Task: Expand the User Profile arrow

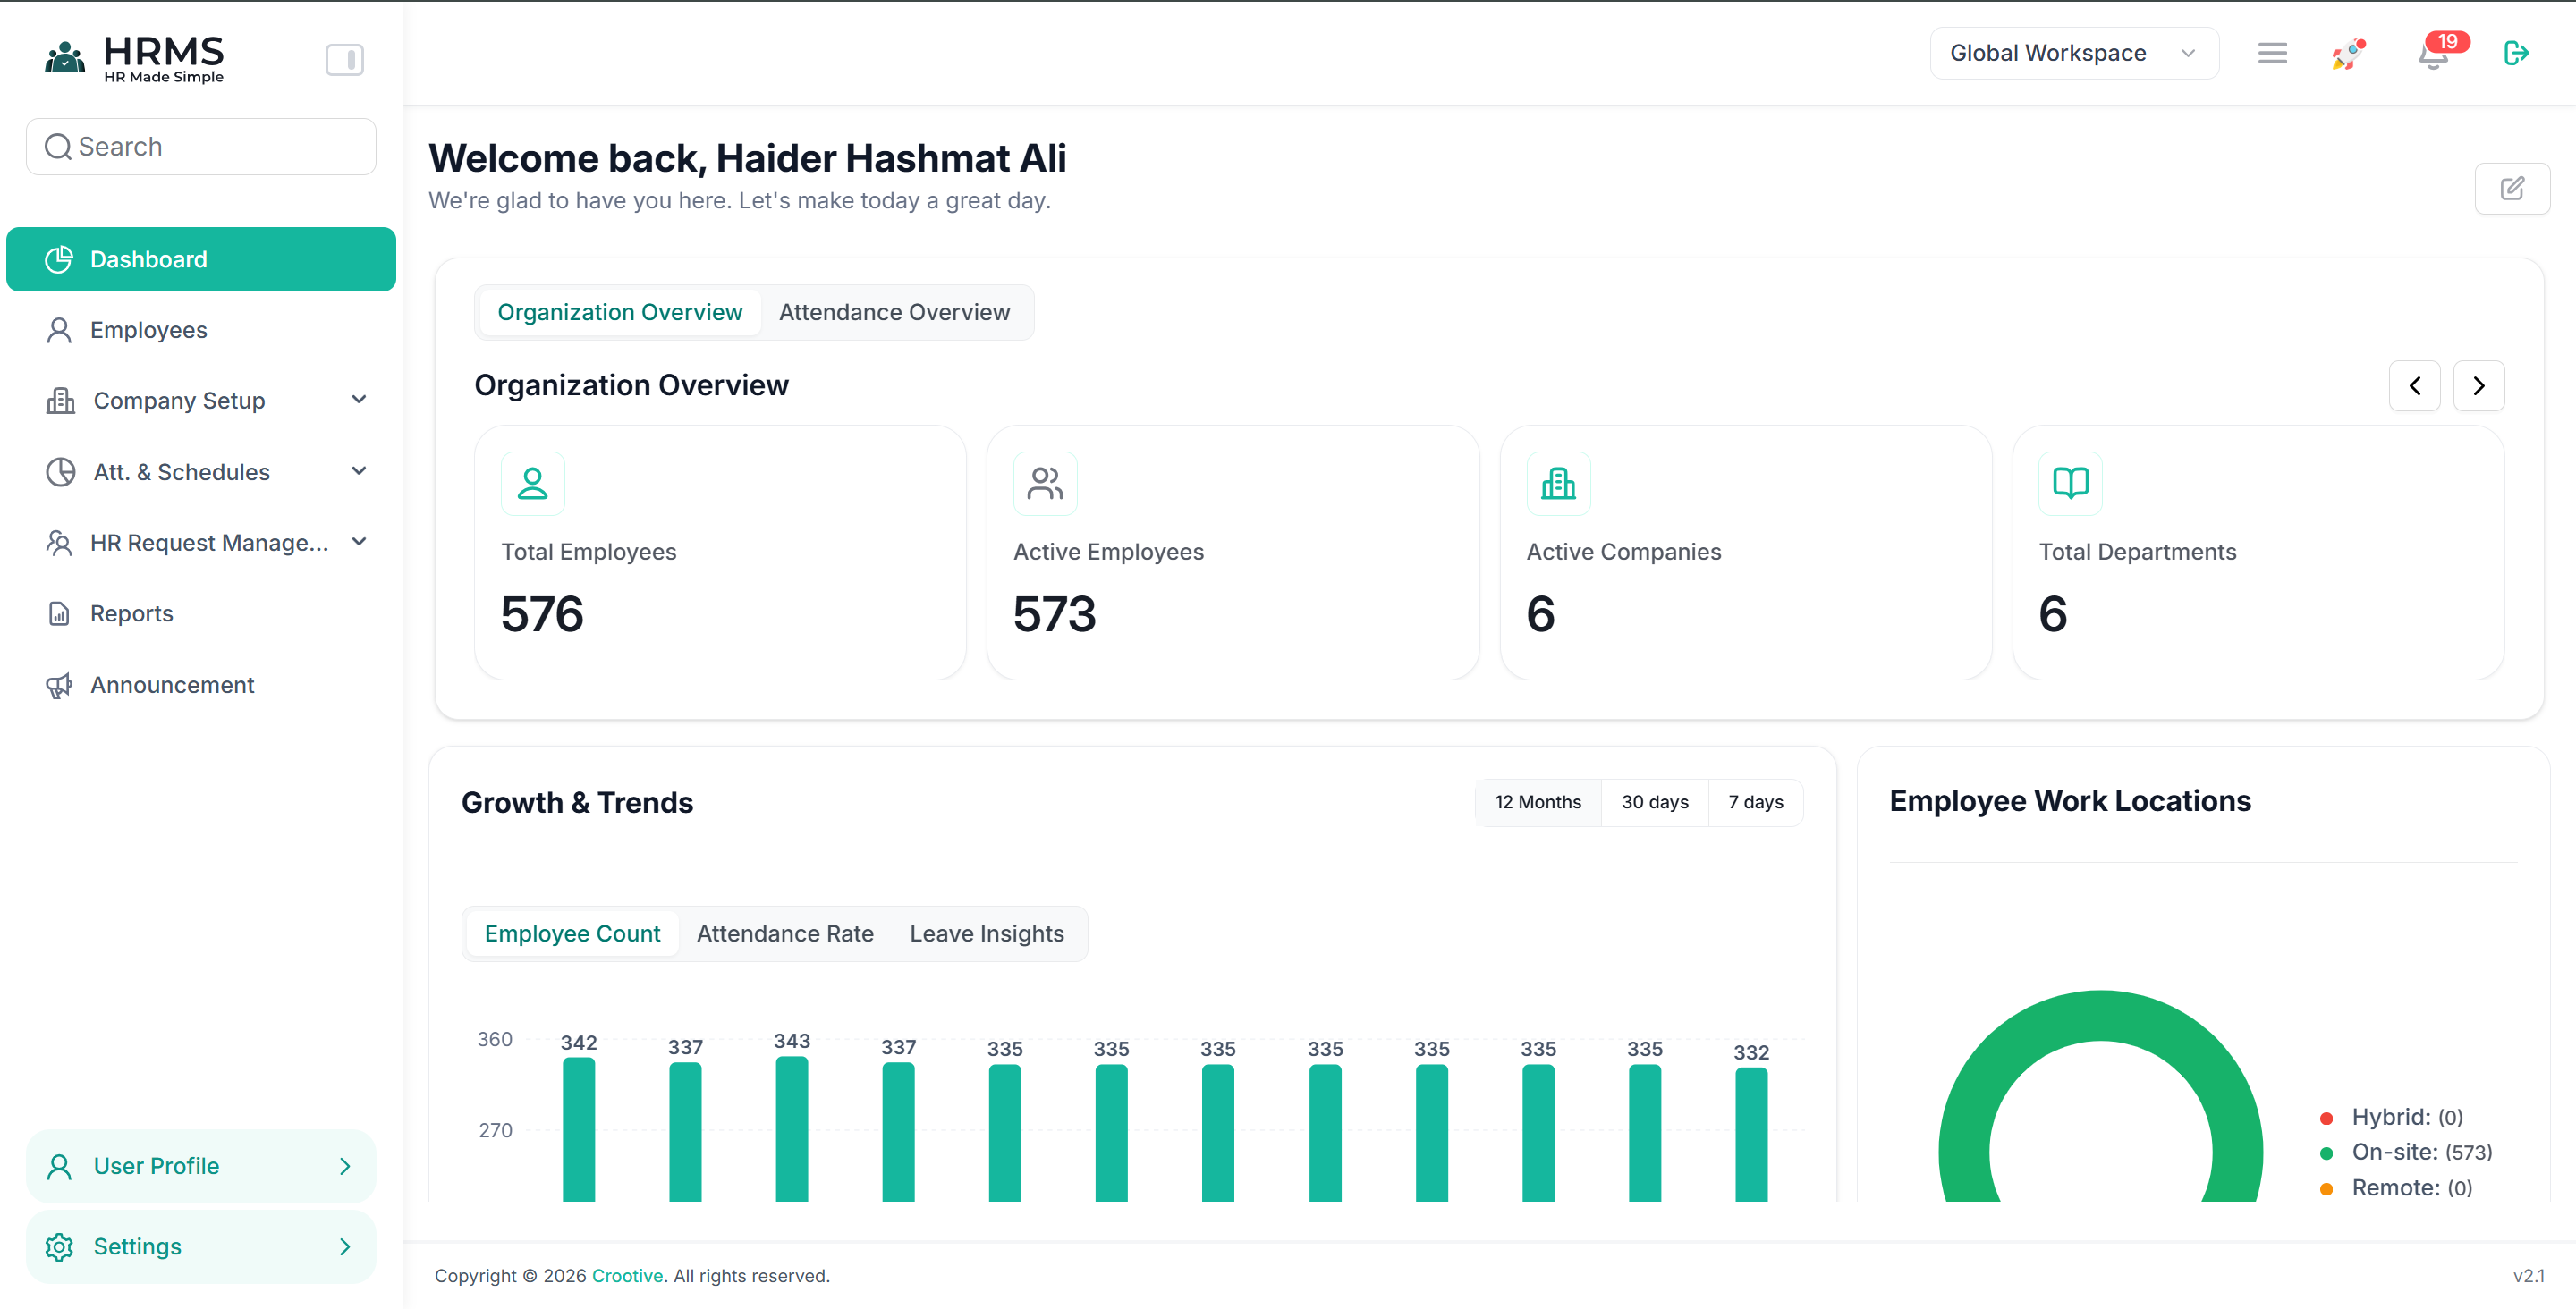Action: (x=345, y=1166)
